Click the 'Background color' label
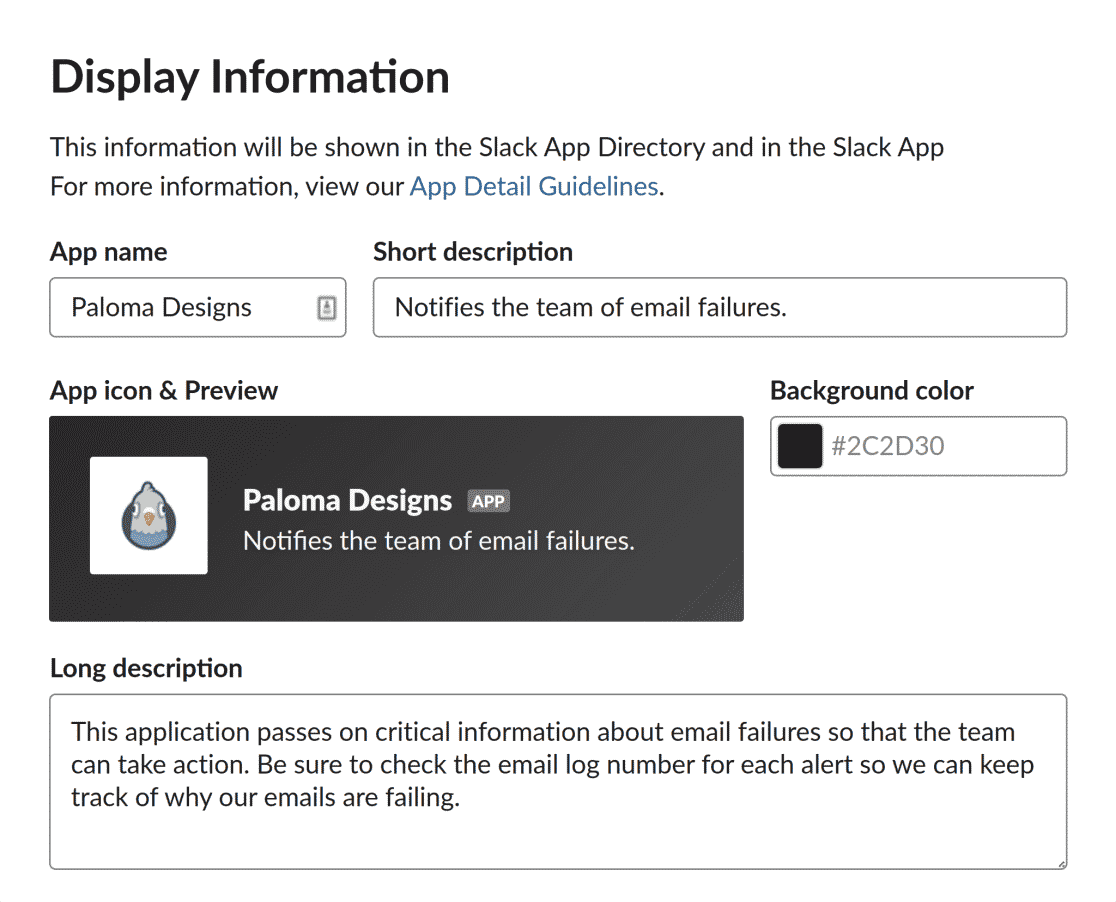The width and height of the screenshot is (1116, 902). pyautogui.click(x=872, y=391)
